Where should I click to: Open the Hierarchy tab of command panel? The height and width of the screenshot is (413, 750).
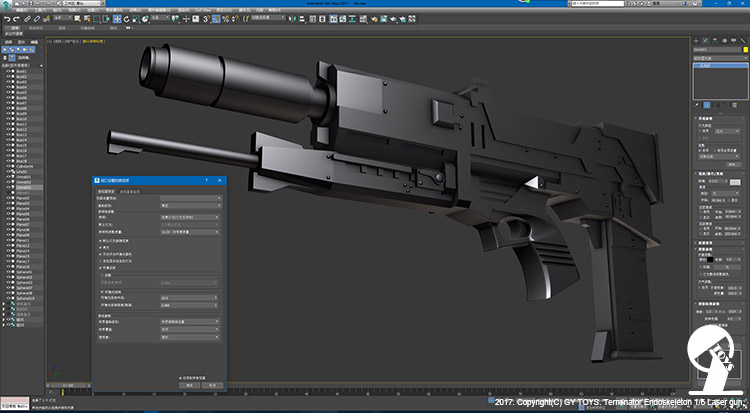(715, 41)
